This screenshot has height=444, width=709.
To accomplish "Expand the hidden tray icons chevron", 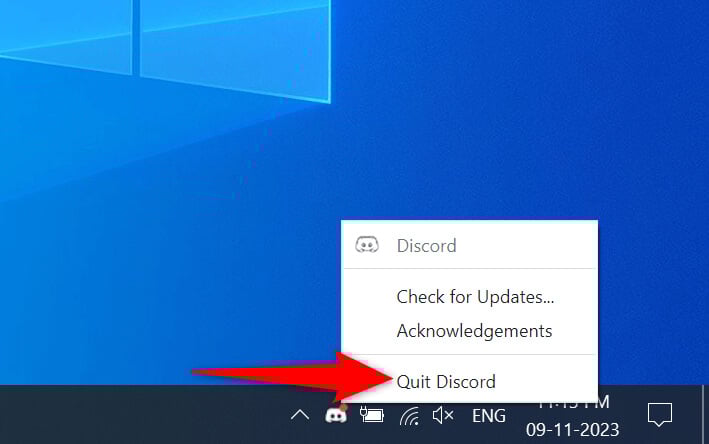I will (x=299, y=415).
